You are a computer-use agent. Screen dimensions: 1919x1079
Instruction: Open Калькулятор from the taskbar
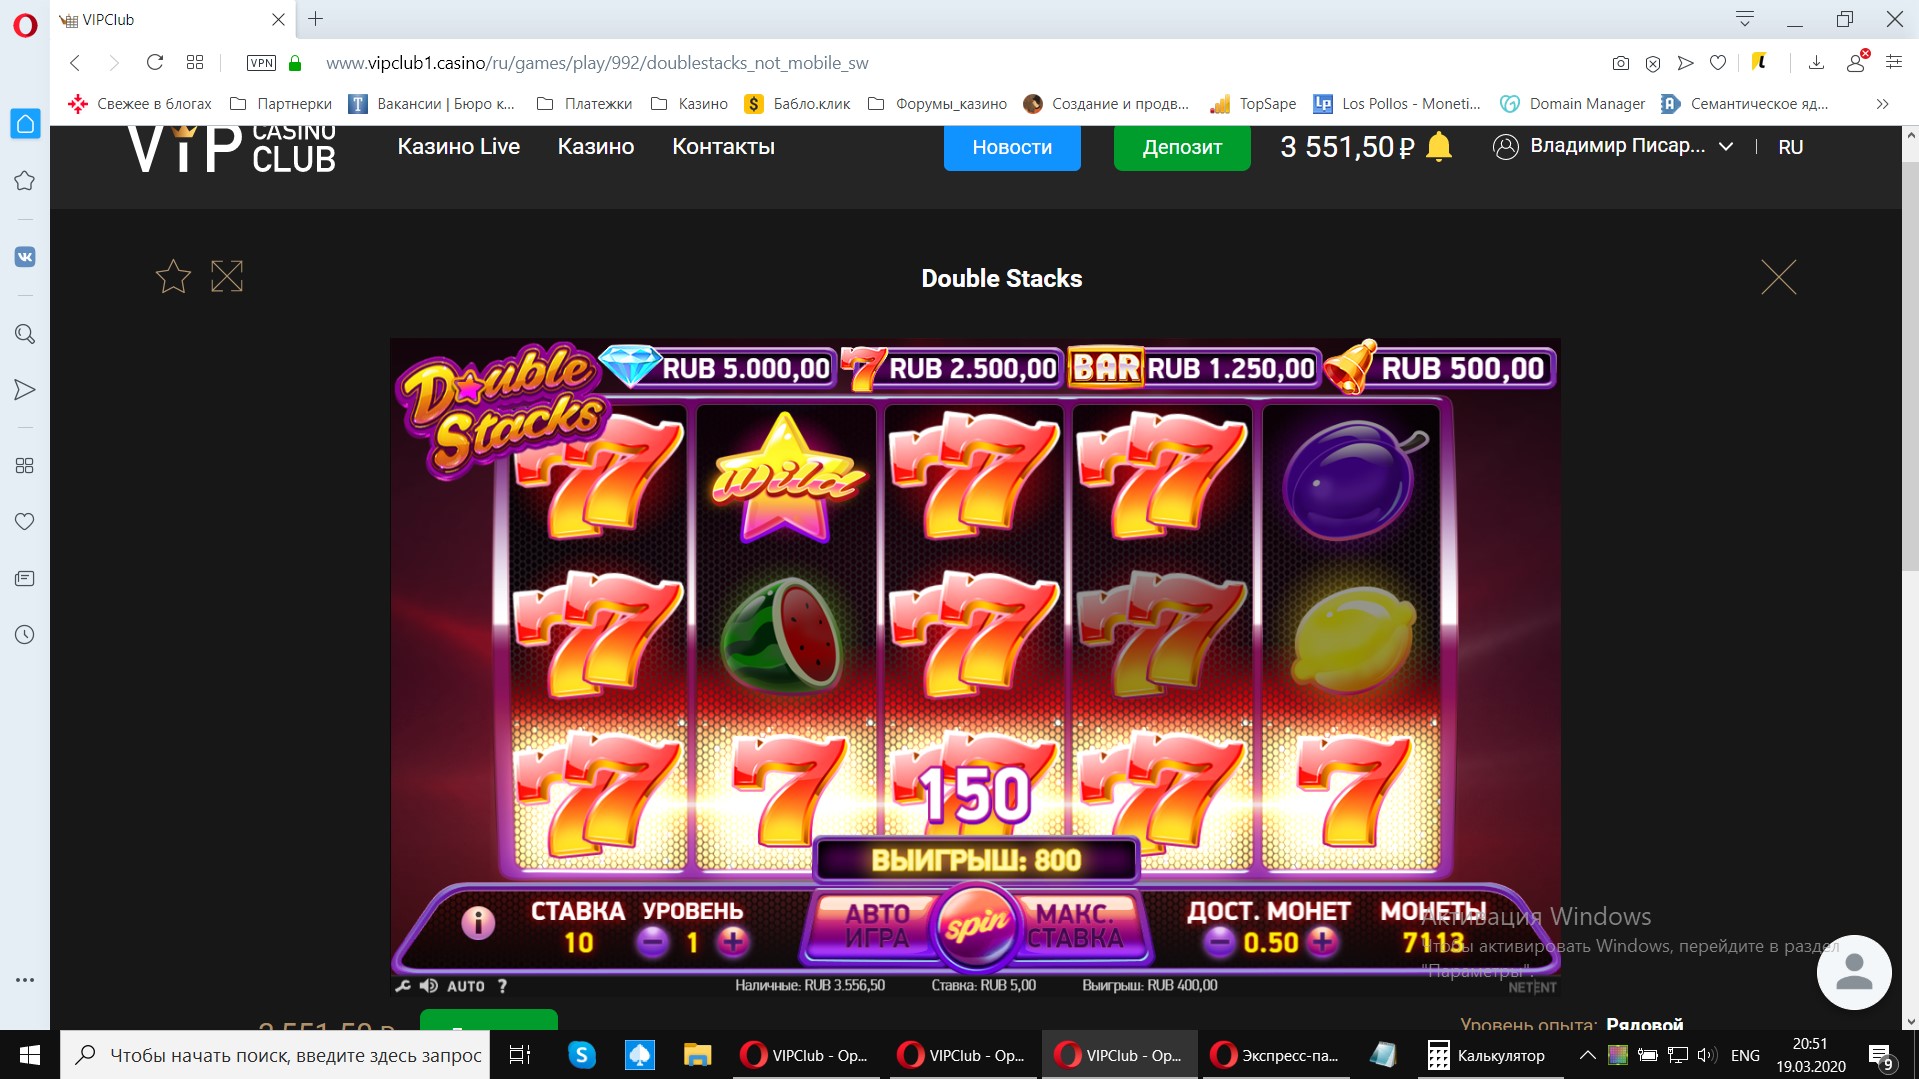pyautogui.click(x=1486, y=1055)
